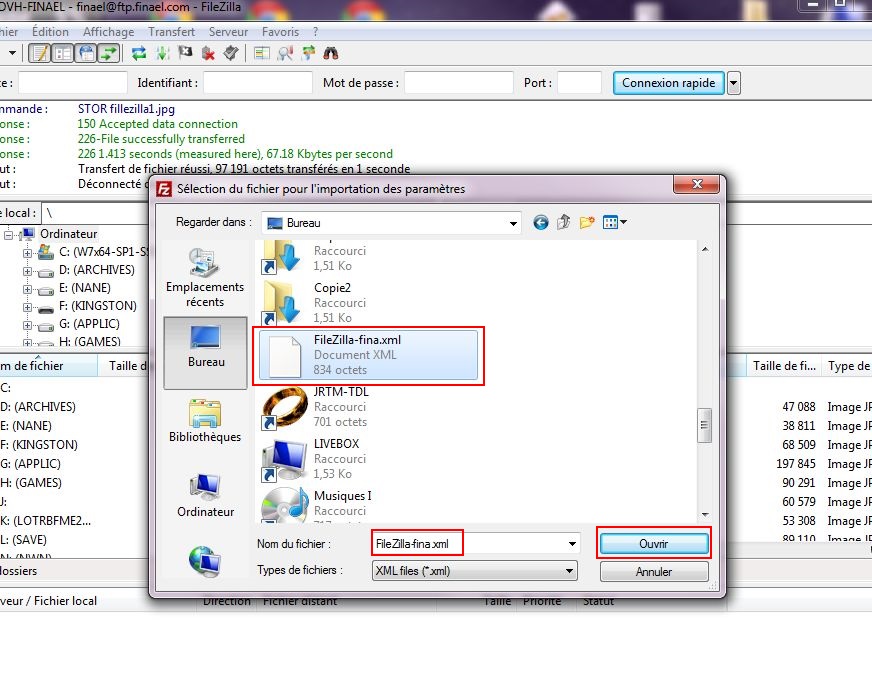The height and width of the screenshot is (696, 872).
Task: Toggle the transfer queue display icon
Action: [x=109, y=53]
